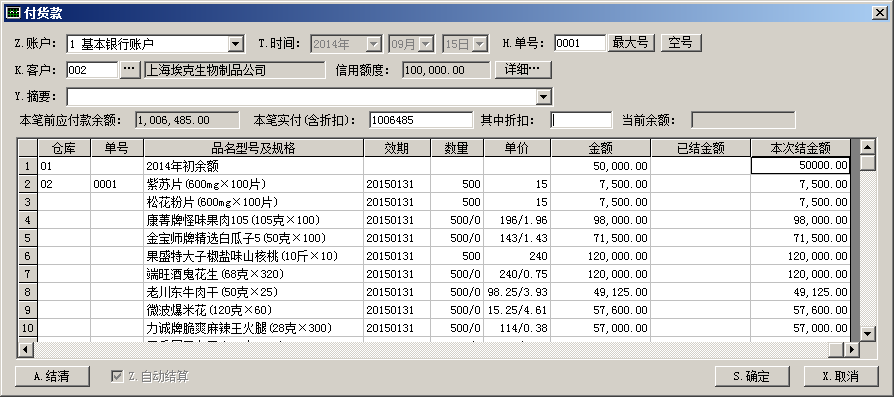Click the 详细… button
The image size is (894, 397).
[523, 70]
